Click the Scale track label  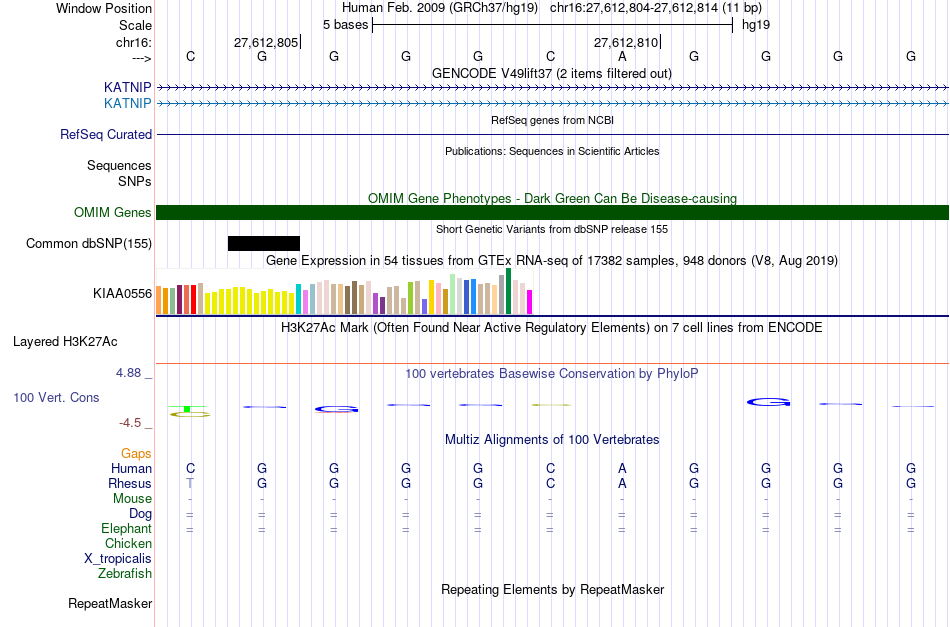tap(135, 25)
